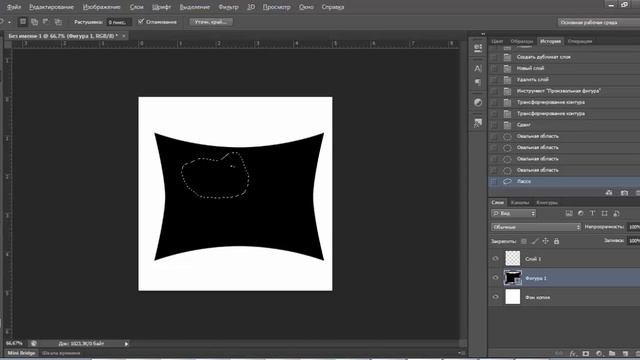
Task: Select the Subtract from selection mode icon
Action: coord(46,22)
